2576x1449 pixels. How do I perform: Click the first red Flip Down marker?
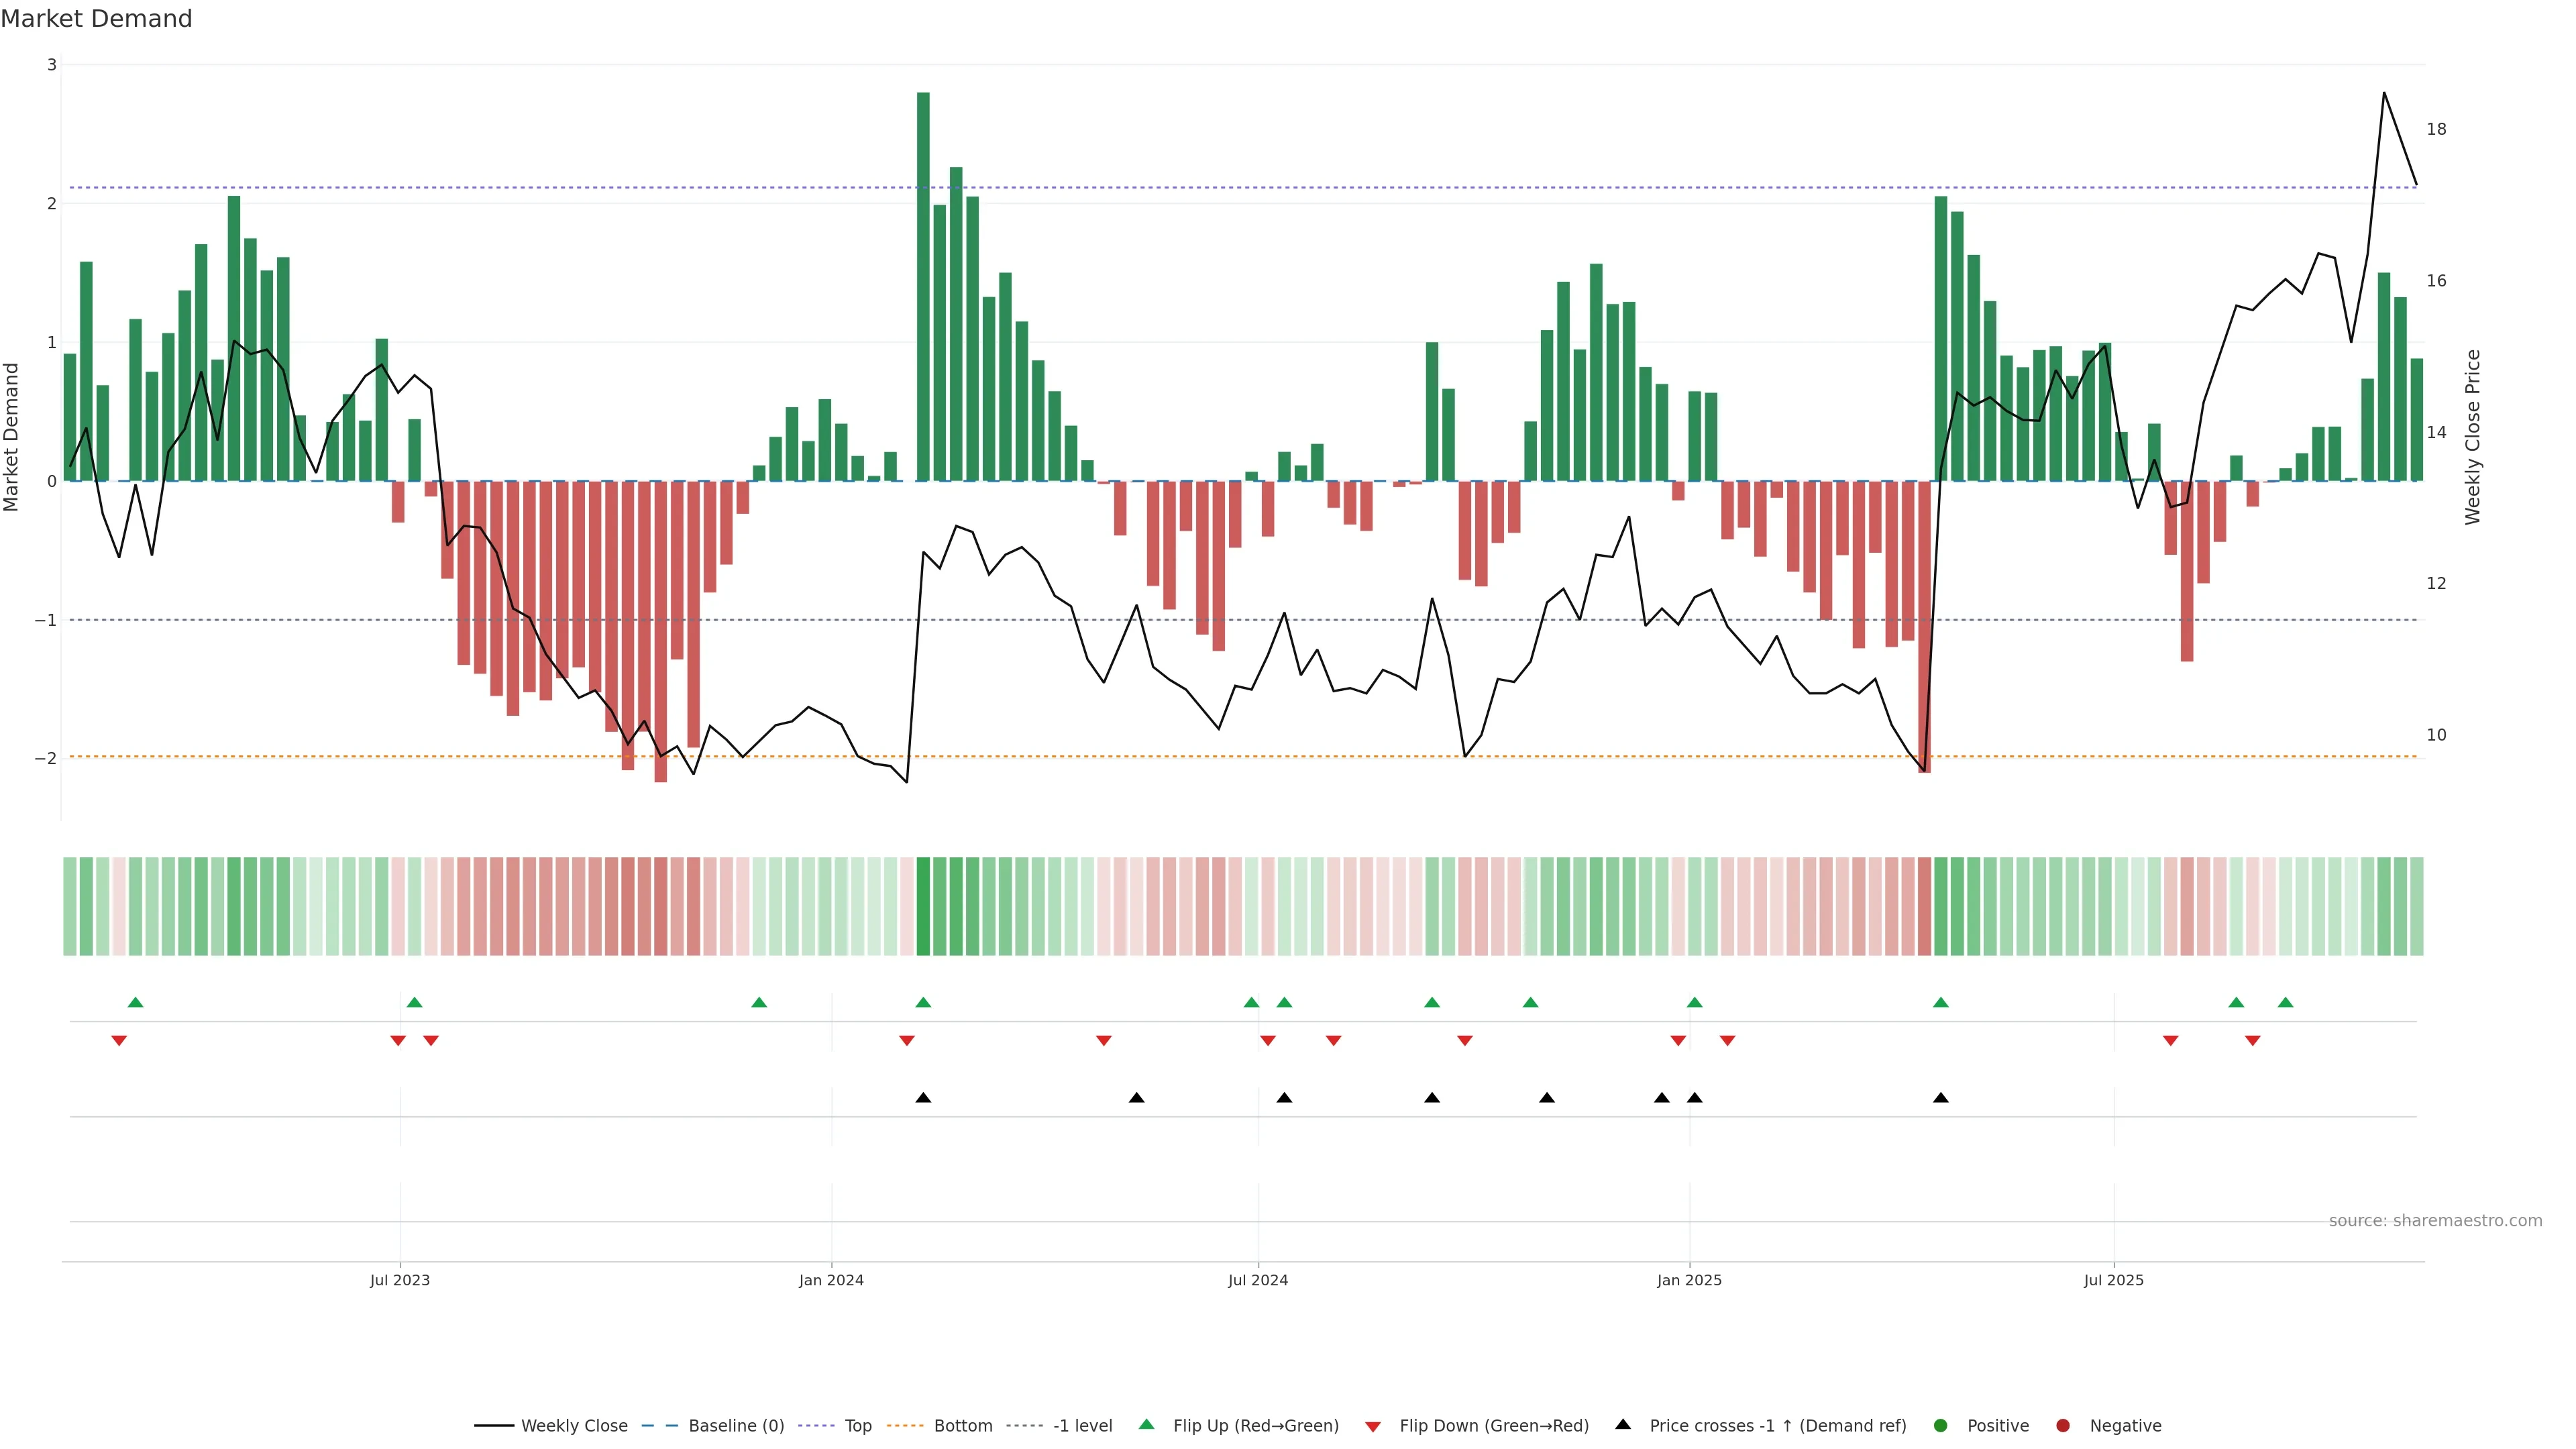pyautogui.click(x=119, y=1041)
